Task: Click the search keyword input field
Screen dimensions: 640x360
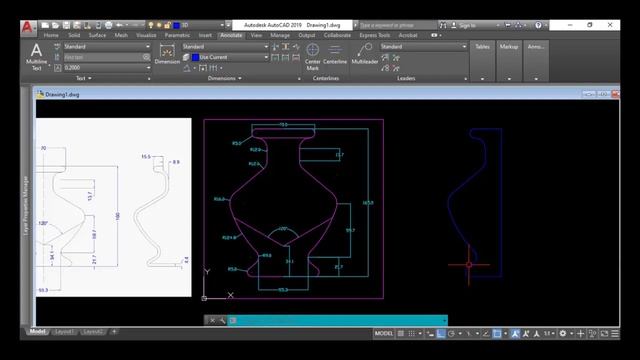Action: 397,25
